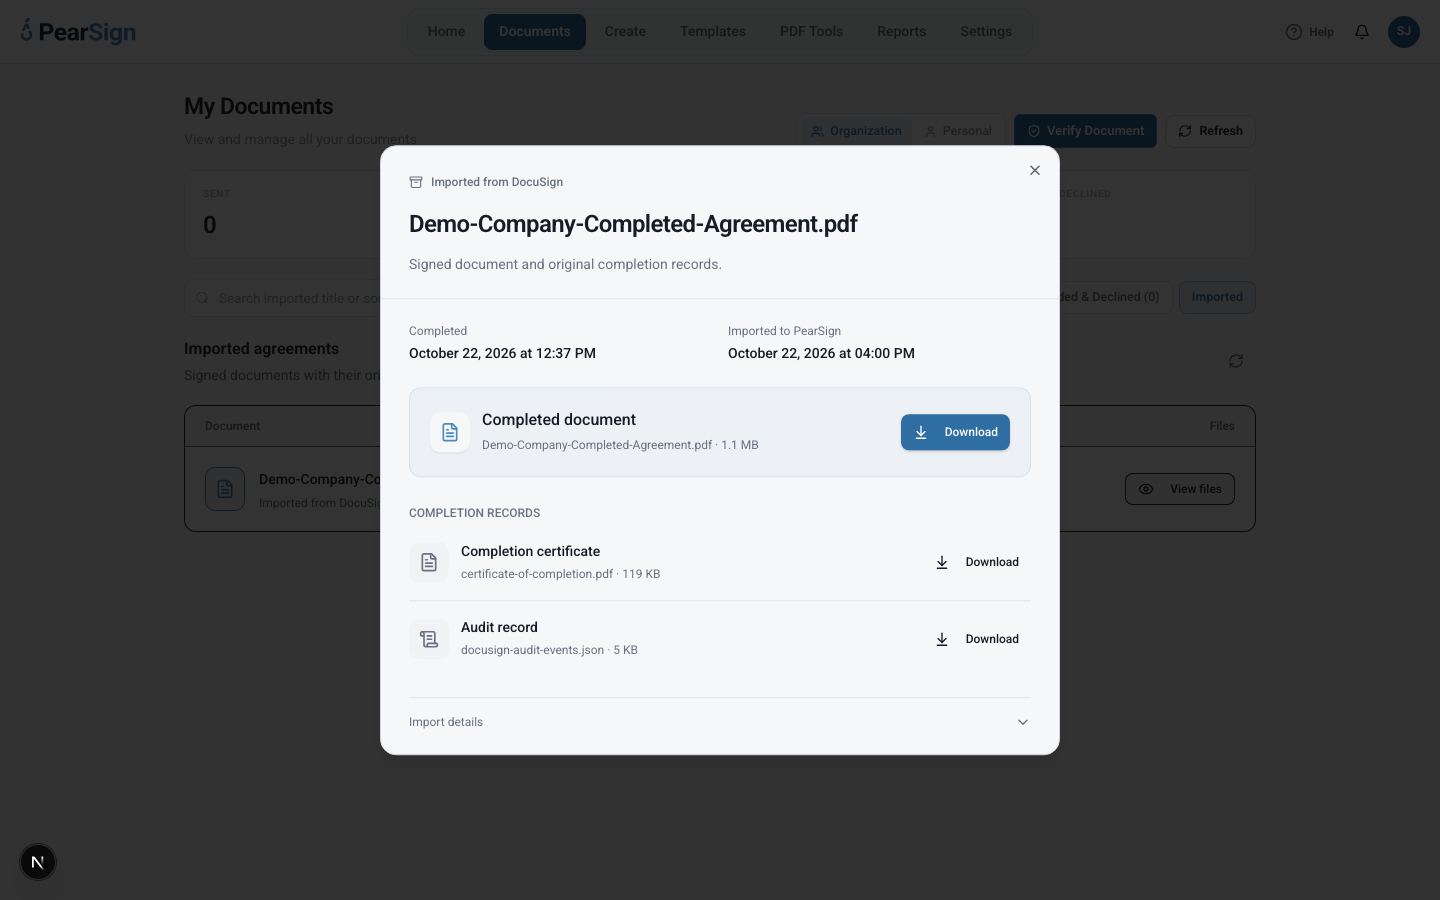Viewport: 1440px width, 900px height.
Task: Click the refresh icon beside Imported agreements
Action: point(1236,361)
